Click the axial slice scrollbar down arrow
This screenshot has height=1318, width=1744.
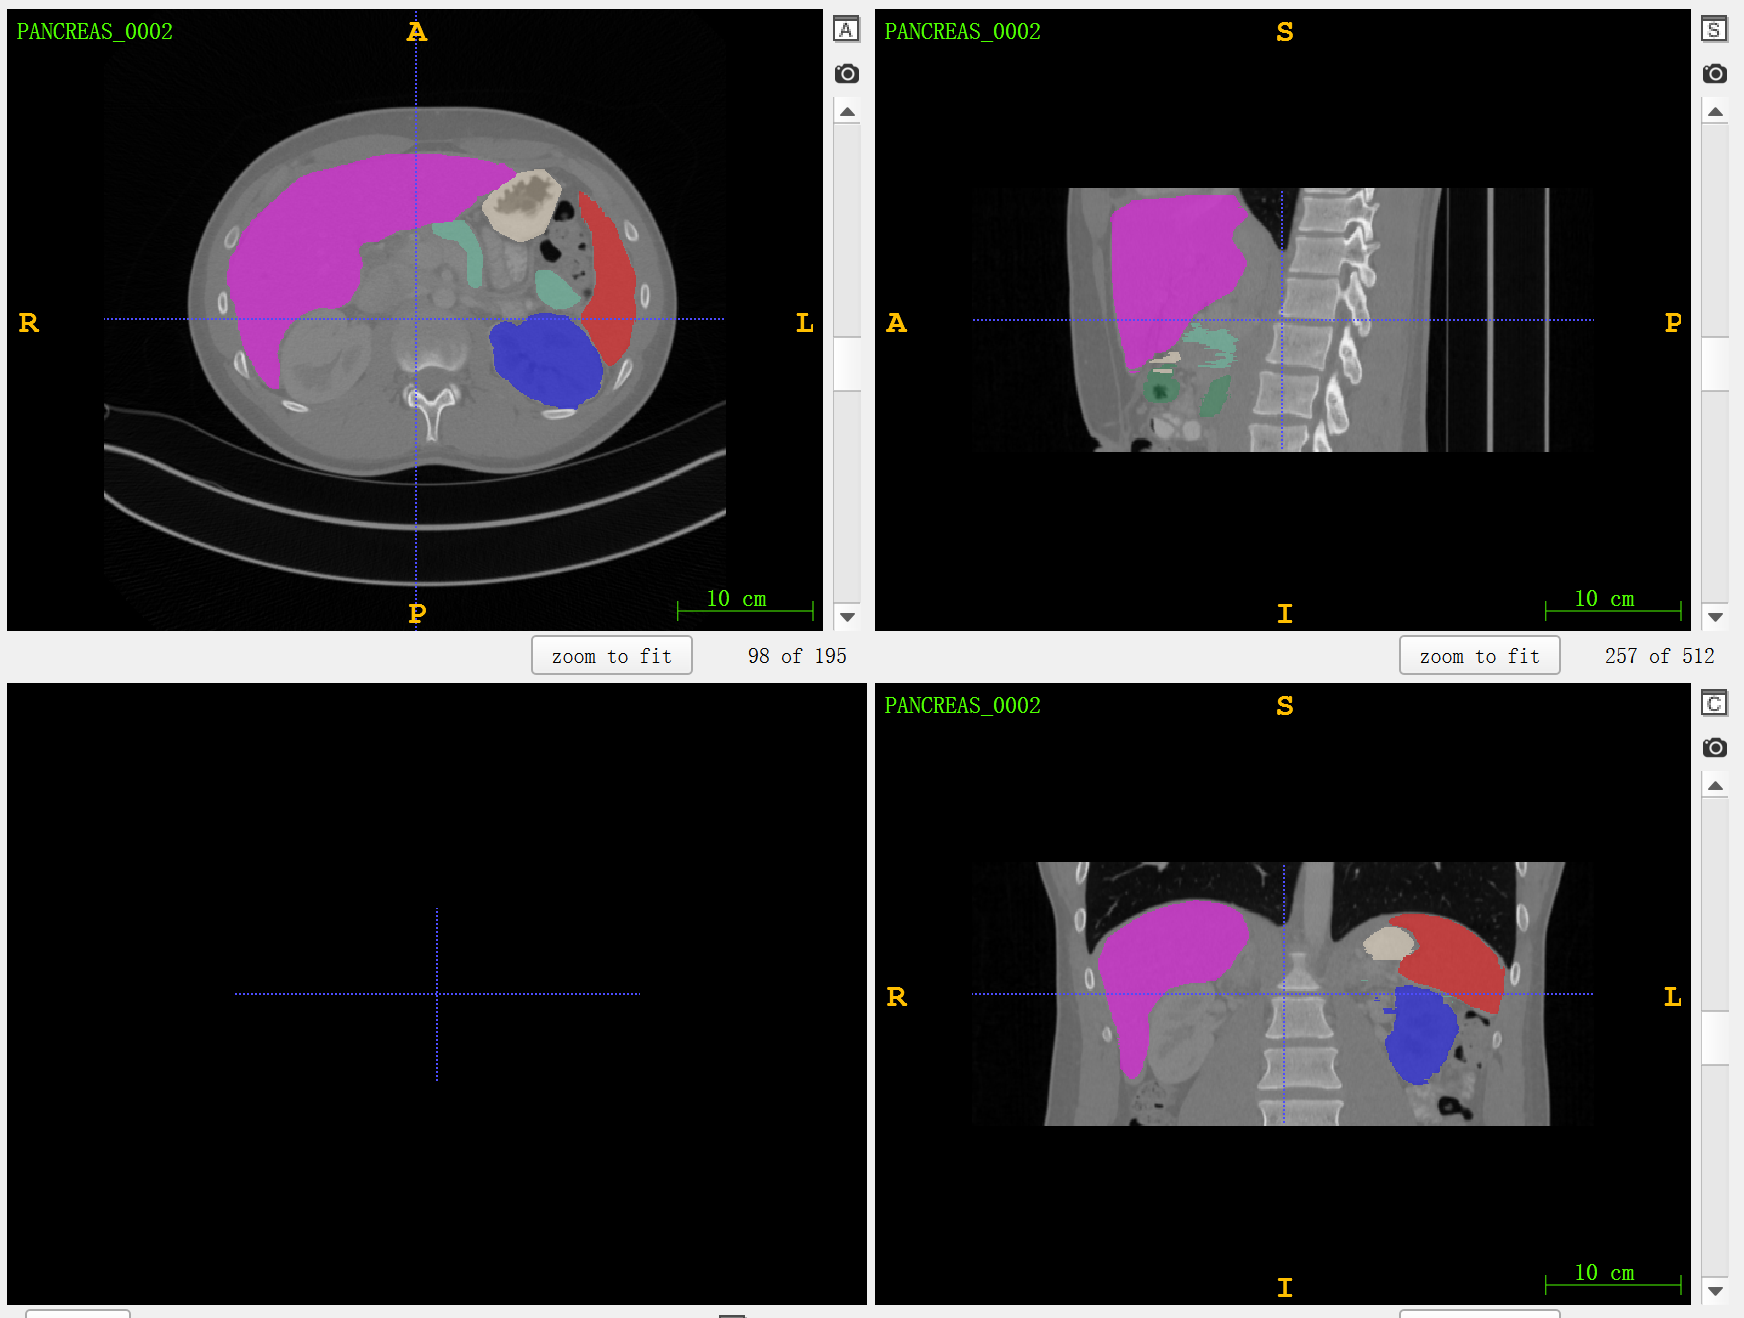click(847, 617)
